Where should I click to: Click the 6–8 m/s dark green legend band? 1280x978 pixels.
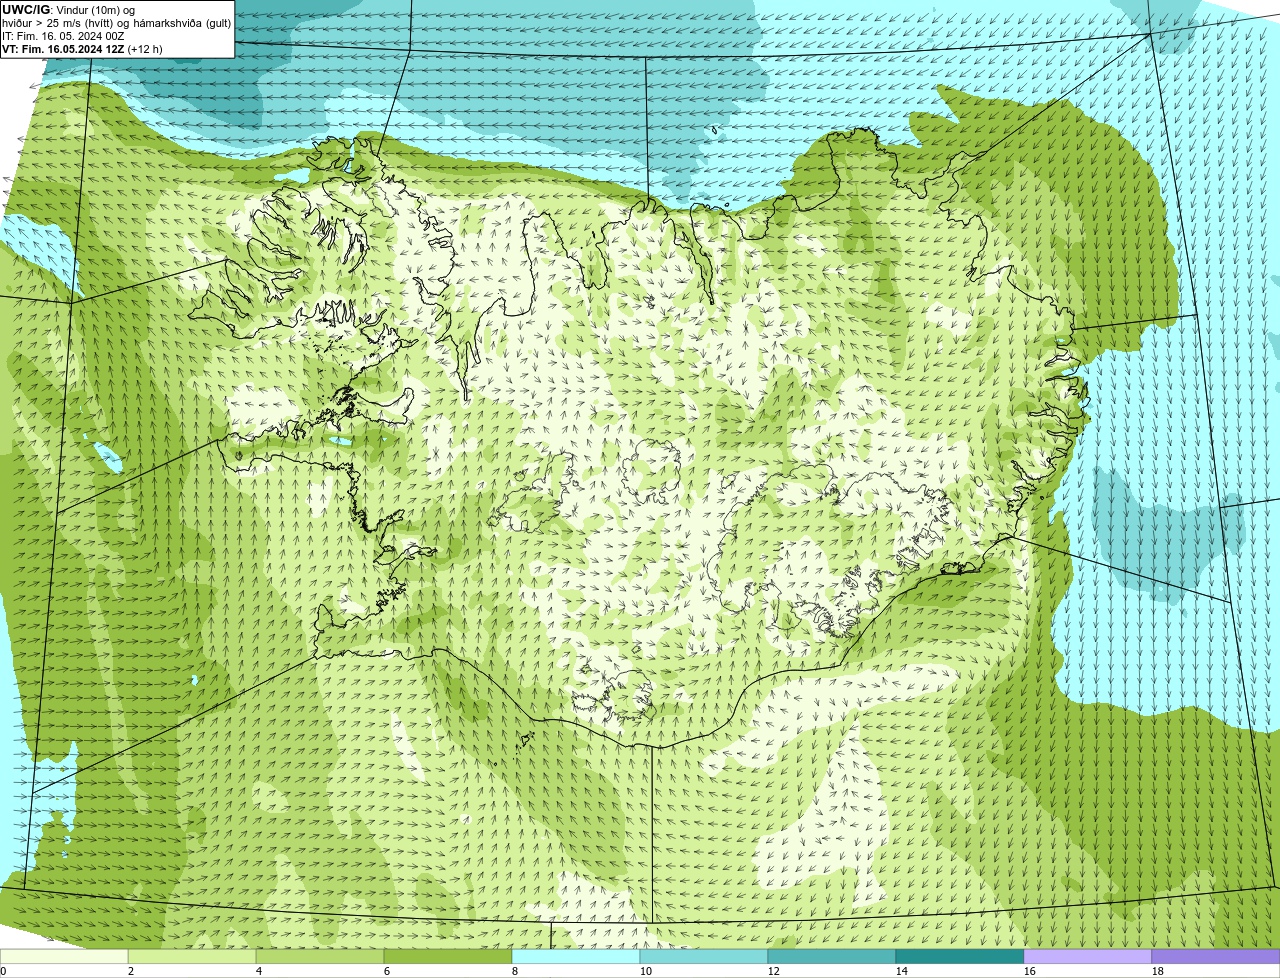(448, 957)
